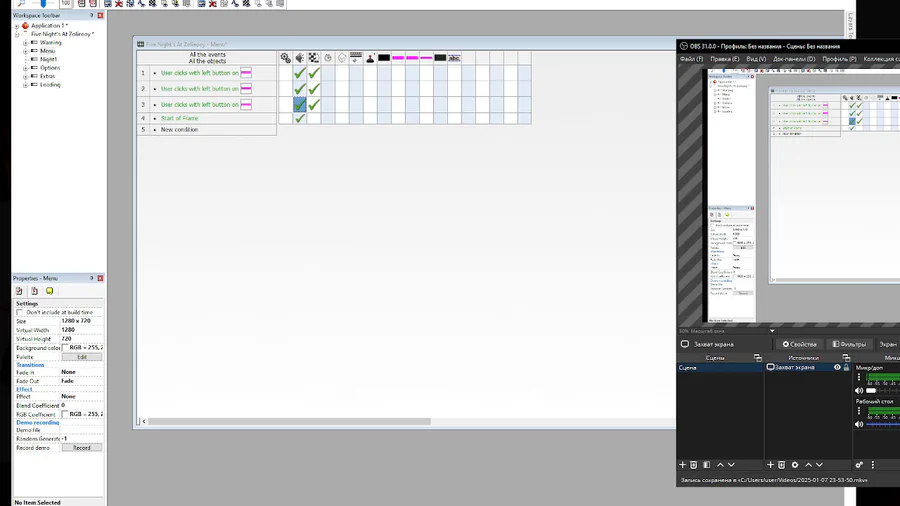Select black object column beside joystick icon
The width and height of the screenshot is (900, 506).
(384, 58)
